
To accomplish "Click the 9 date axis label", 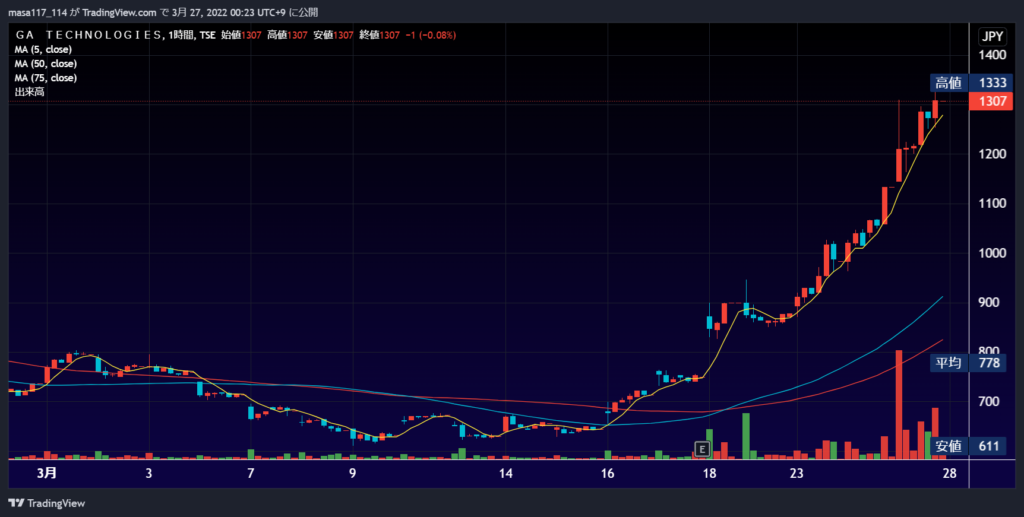I will coord(353,473).
